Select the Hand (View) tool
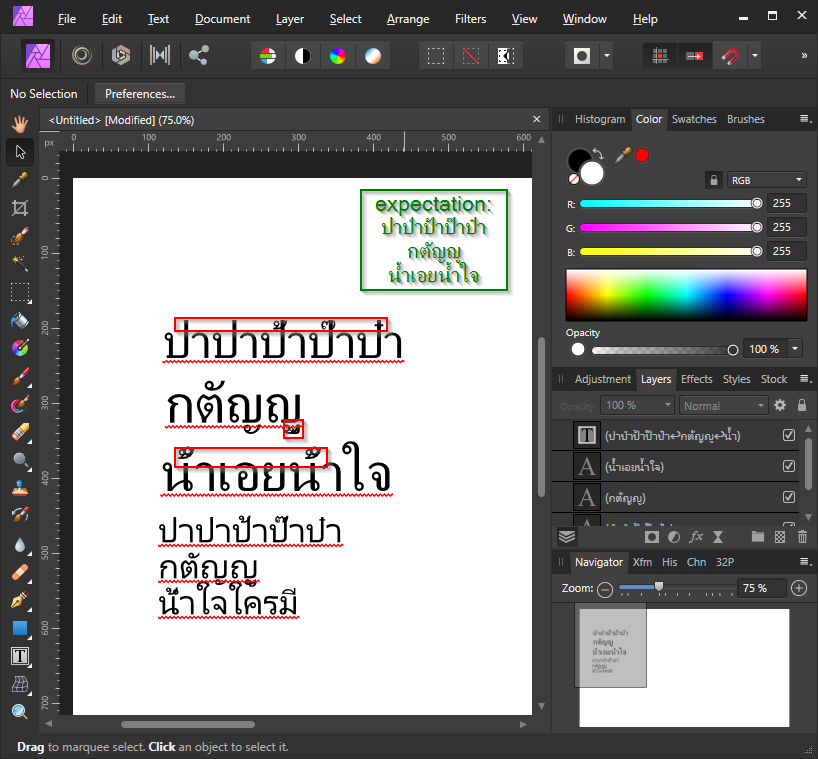 point(20,124)
